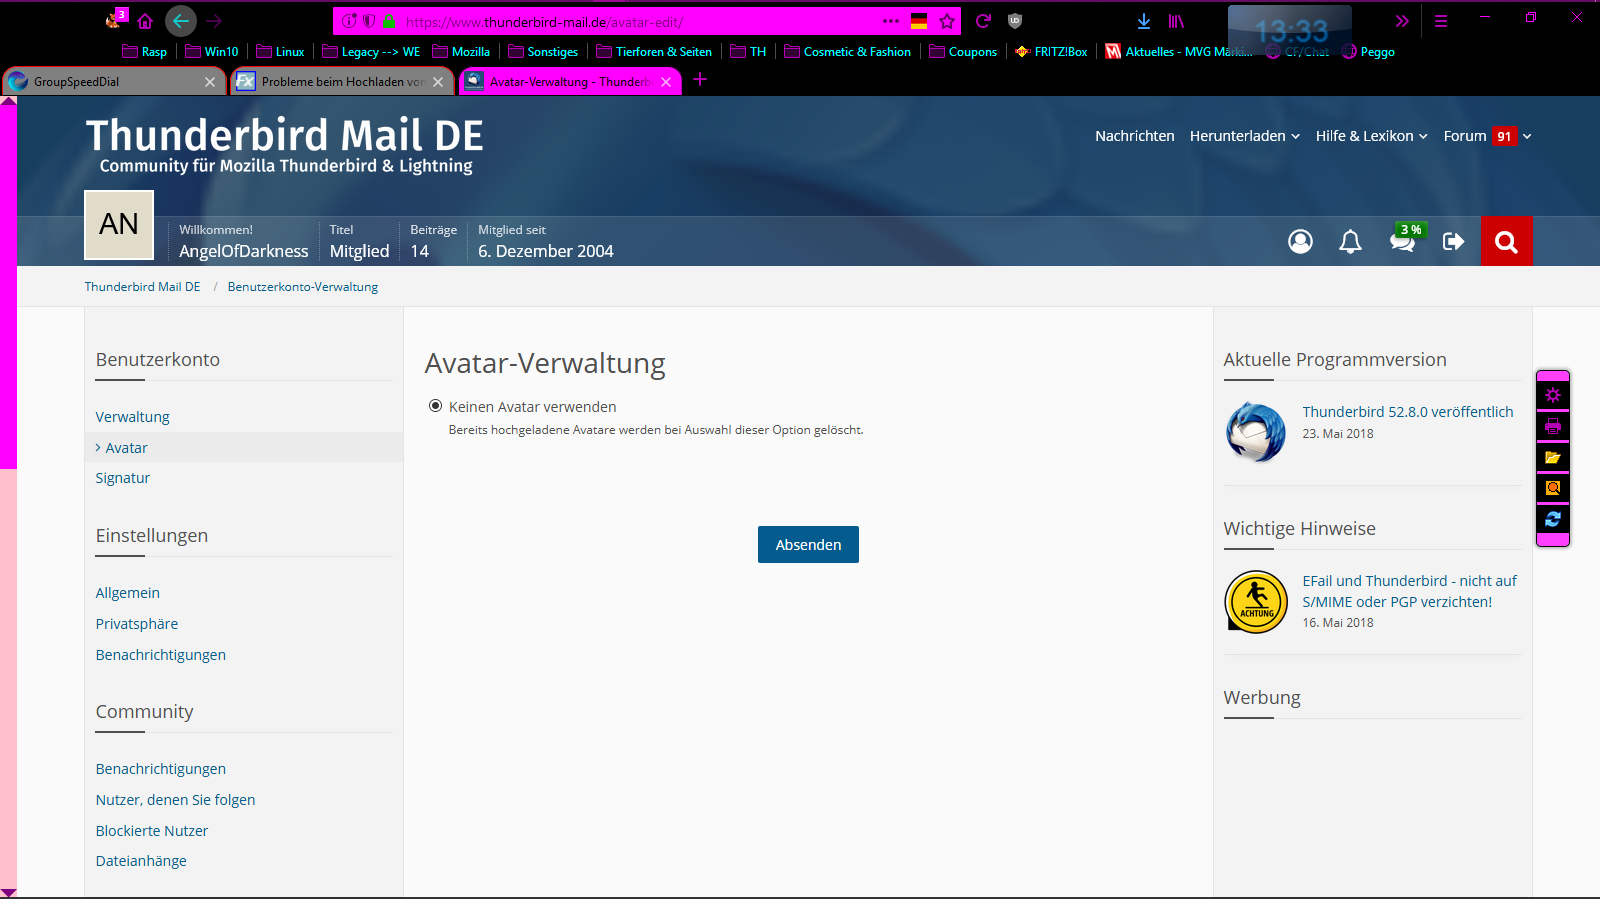The height and width of the screenshot is (900, 1600).
Task: Click the blue refresh icon in floating side toolbar
Action: pyautogui.click(x=1553, y=519)
